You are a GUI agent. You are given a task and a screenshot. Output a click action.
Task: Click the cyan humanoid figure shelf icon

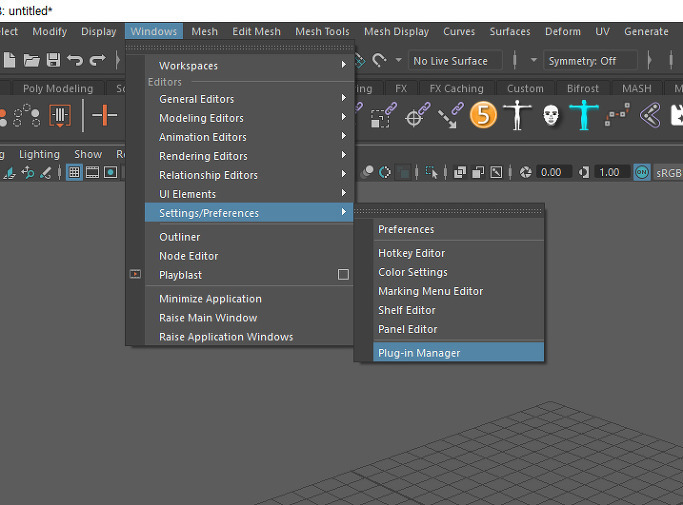click(584, 115)
